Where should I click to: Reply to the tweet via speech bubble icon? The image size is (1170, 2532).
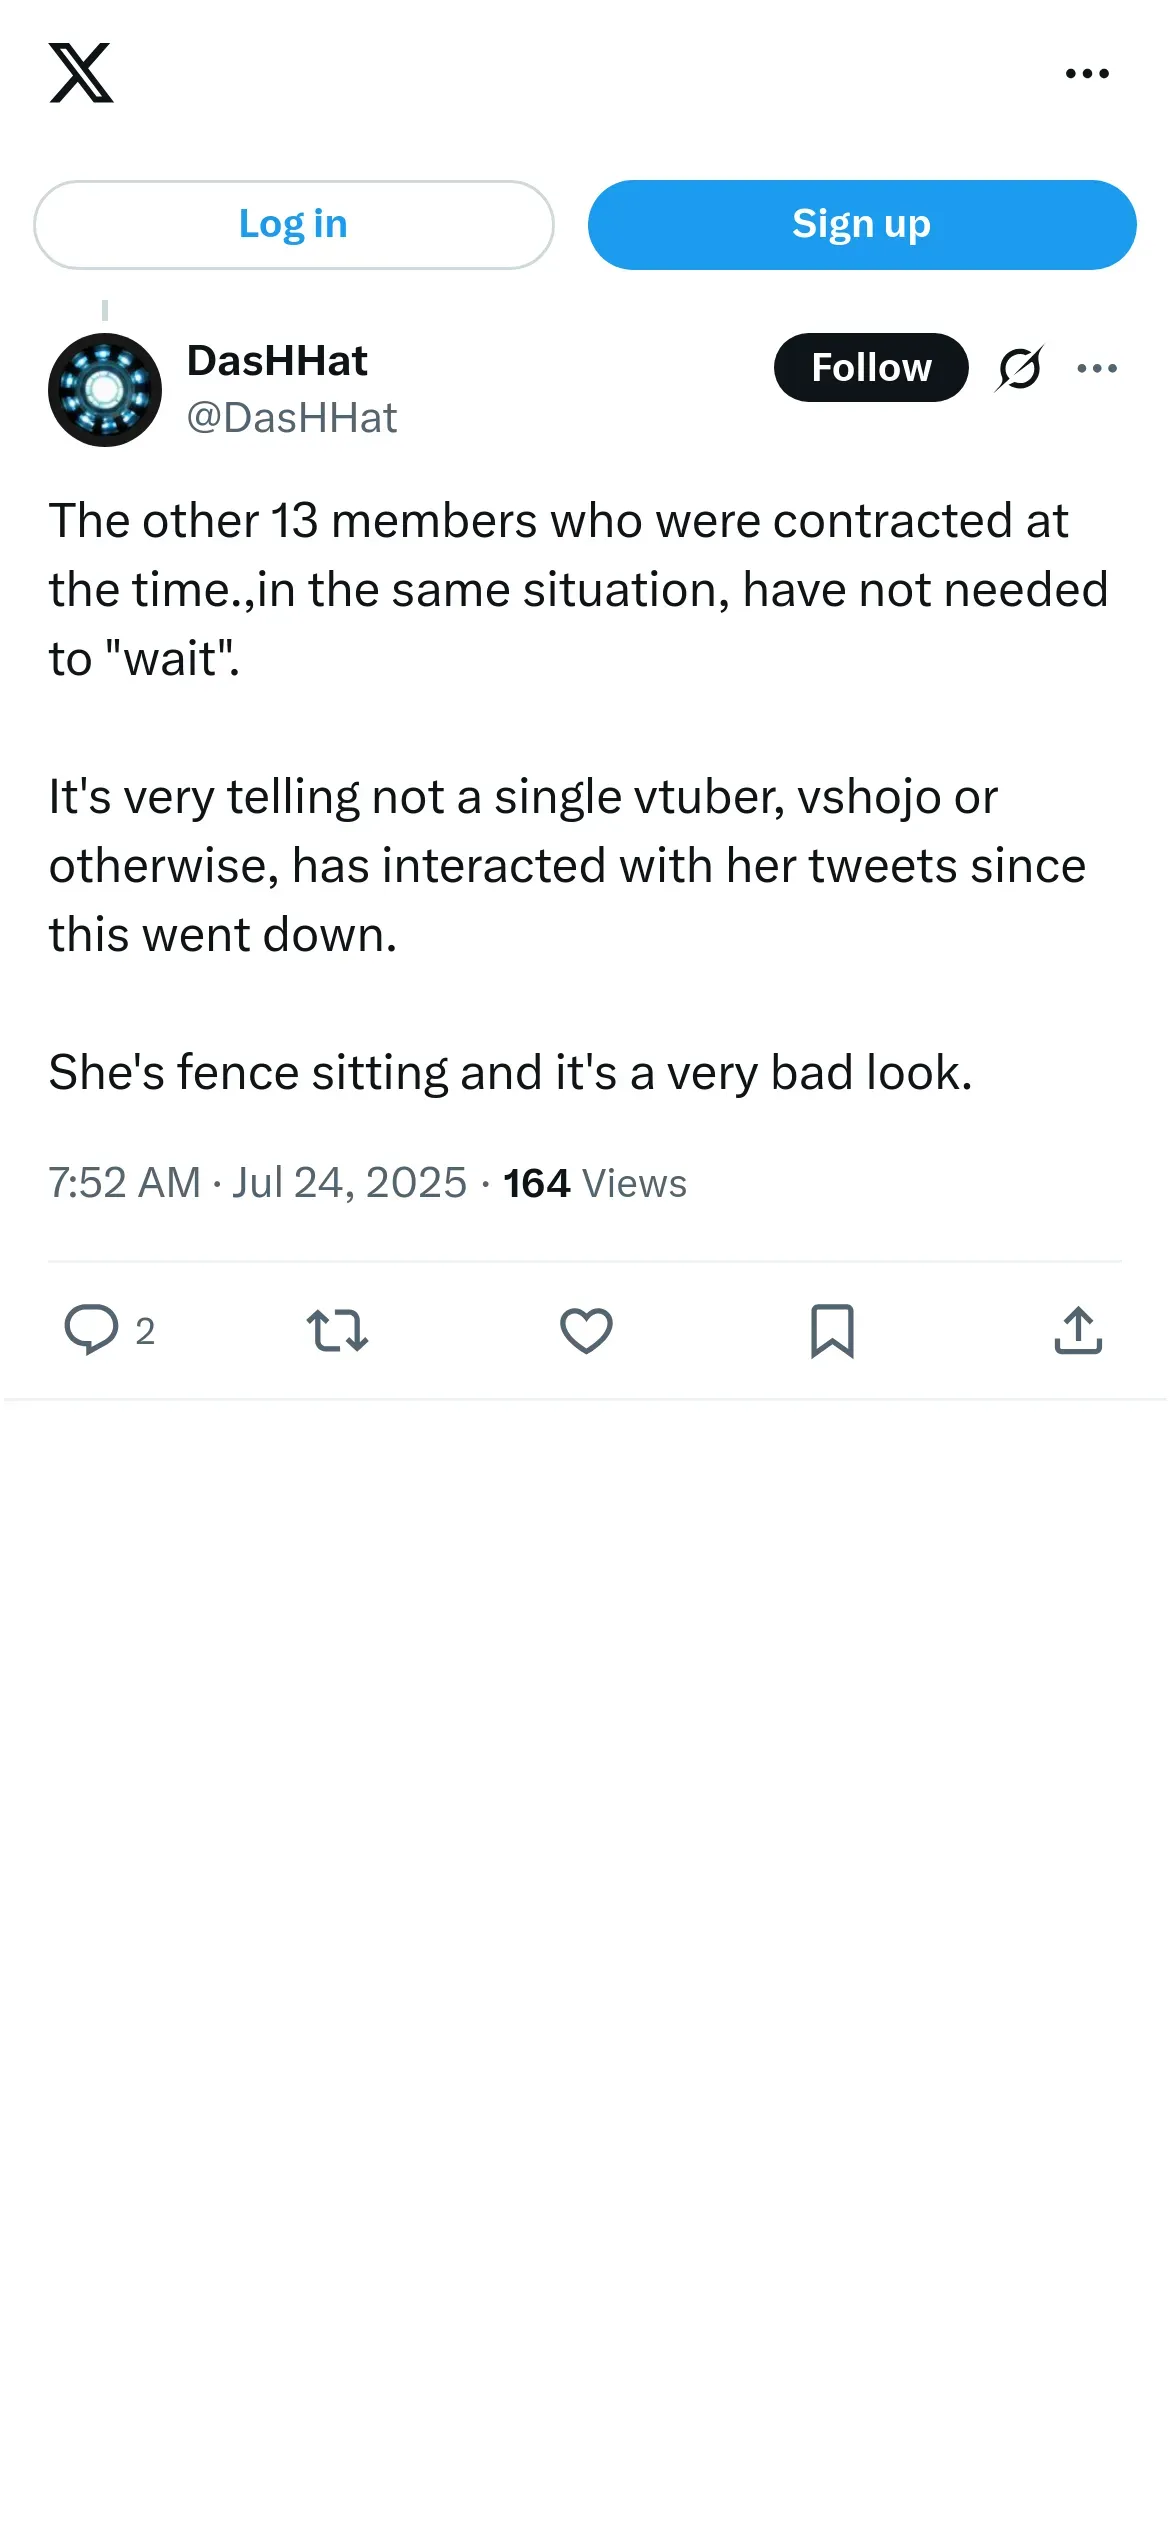[x=92, y=1330]
